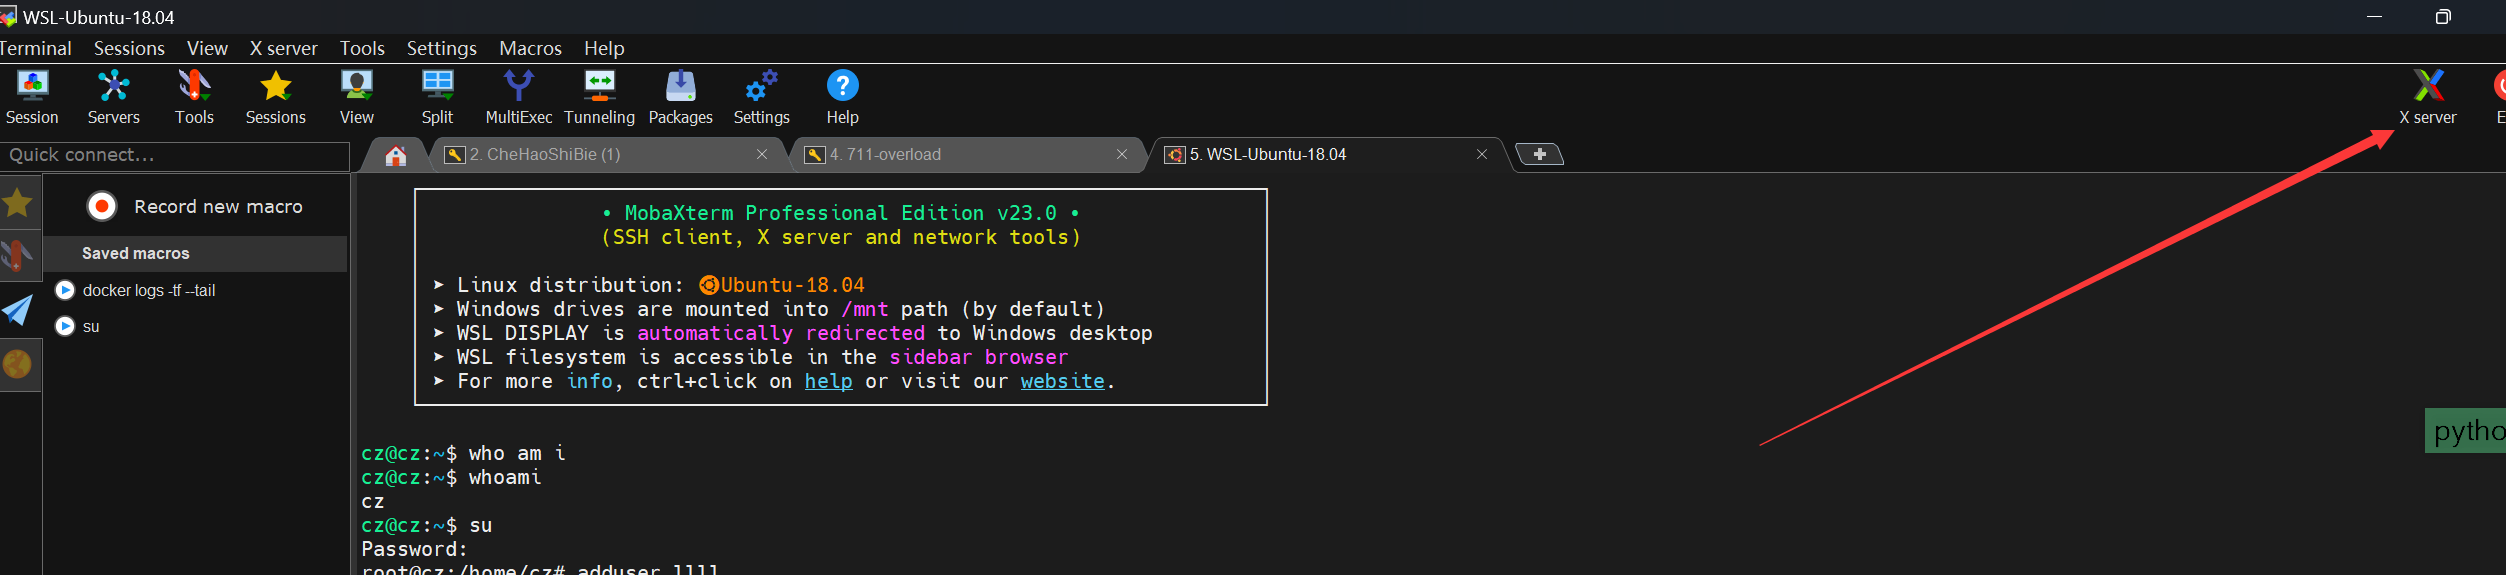
Task: Open the Terminal menu
Action: pyautogui.click(x=35, y=48)
